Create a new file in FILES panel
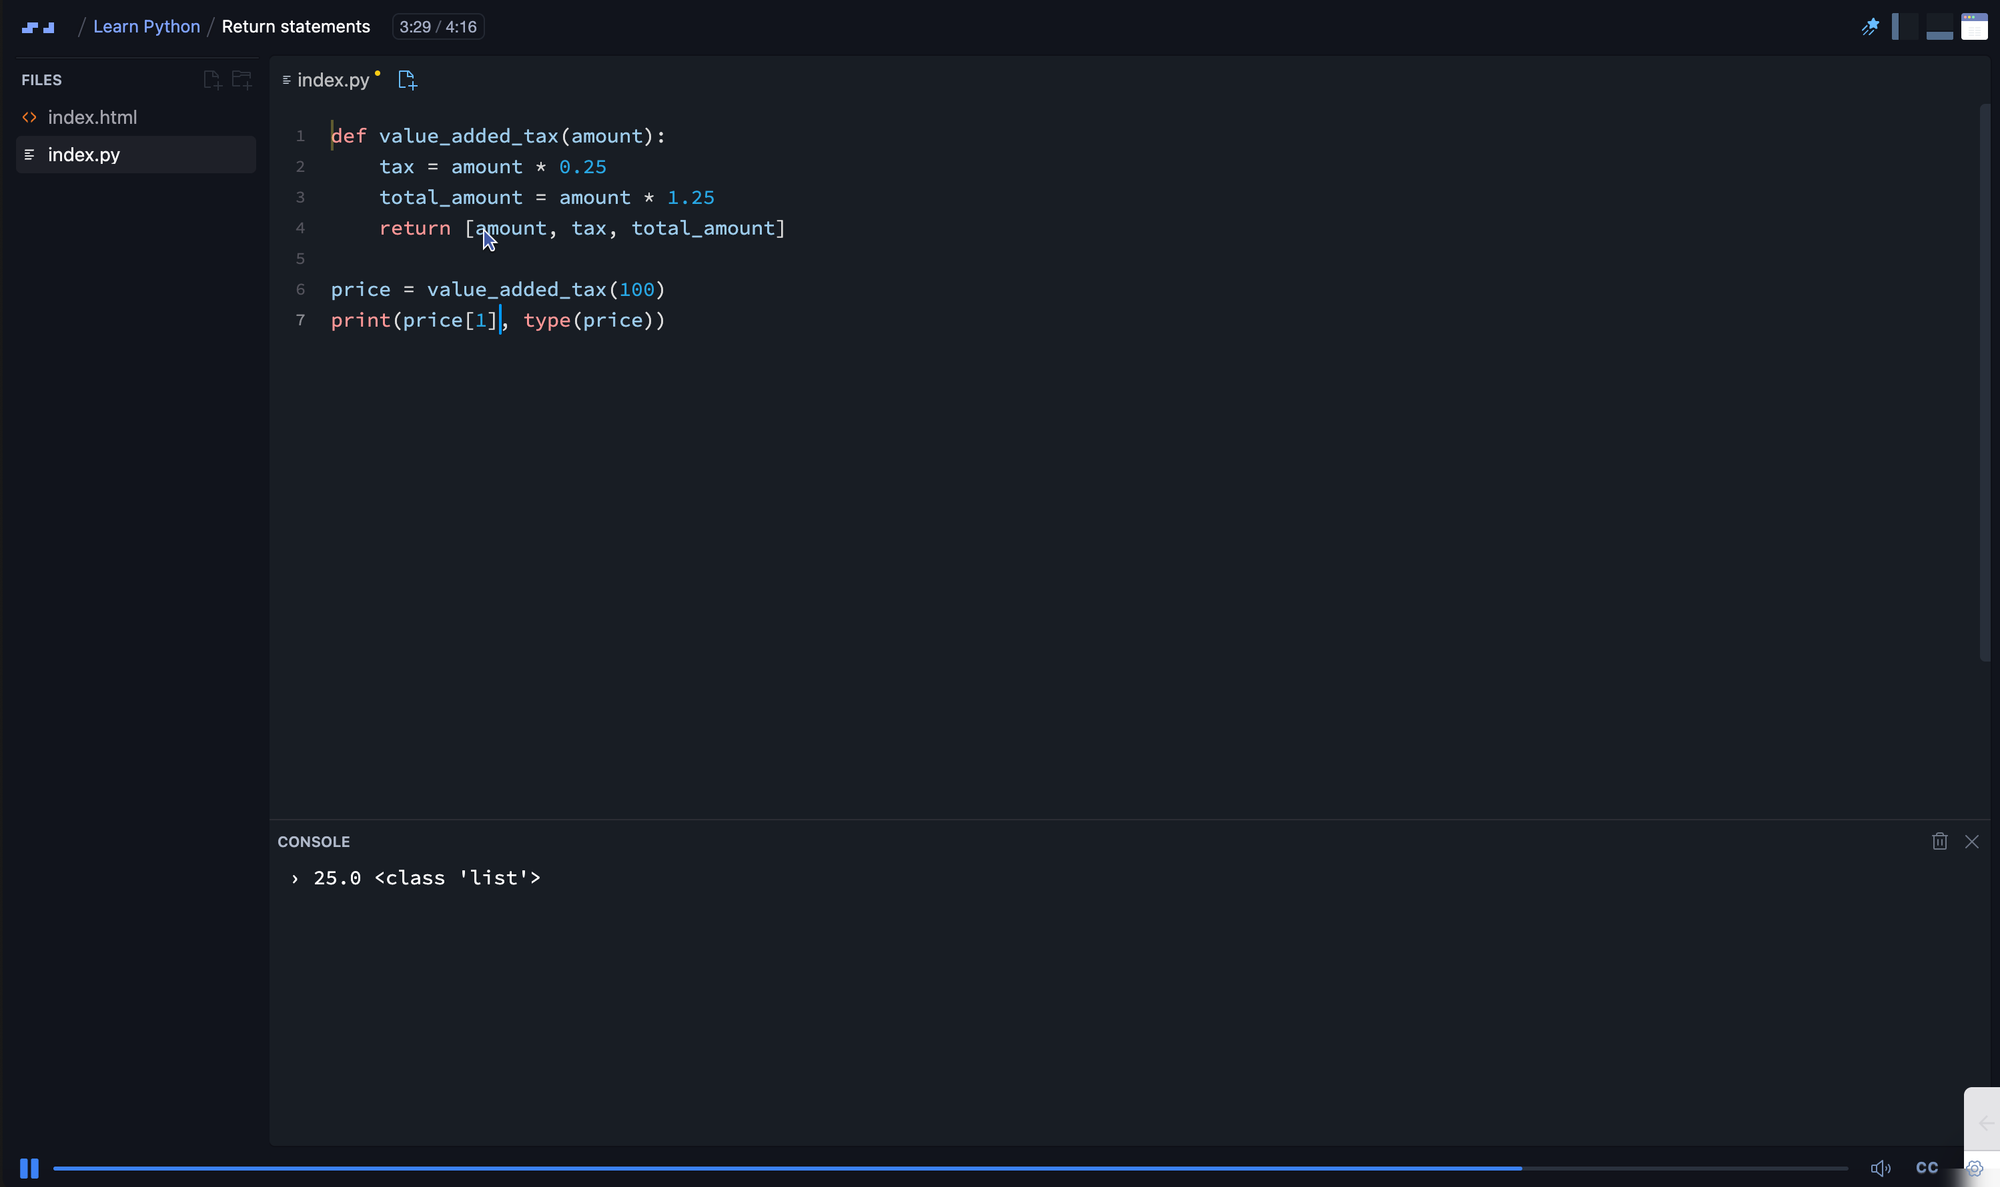This screenshot has height=1187, width=2000. coord(212,80)
